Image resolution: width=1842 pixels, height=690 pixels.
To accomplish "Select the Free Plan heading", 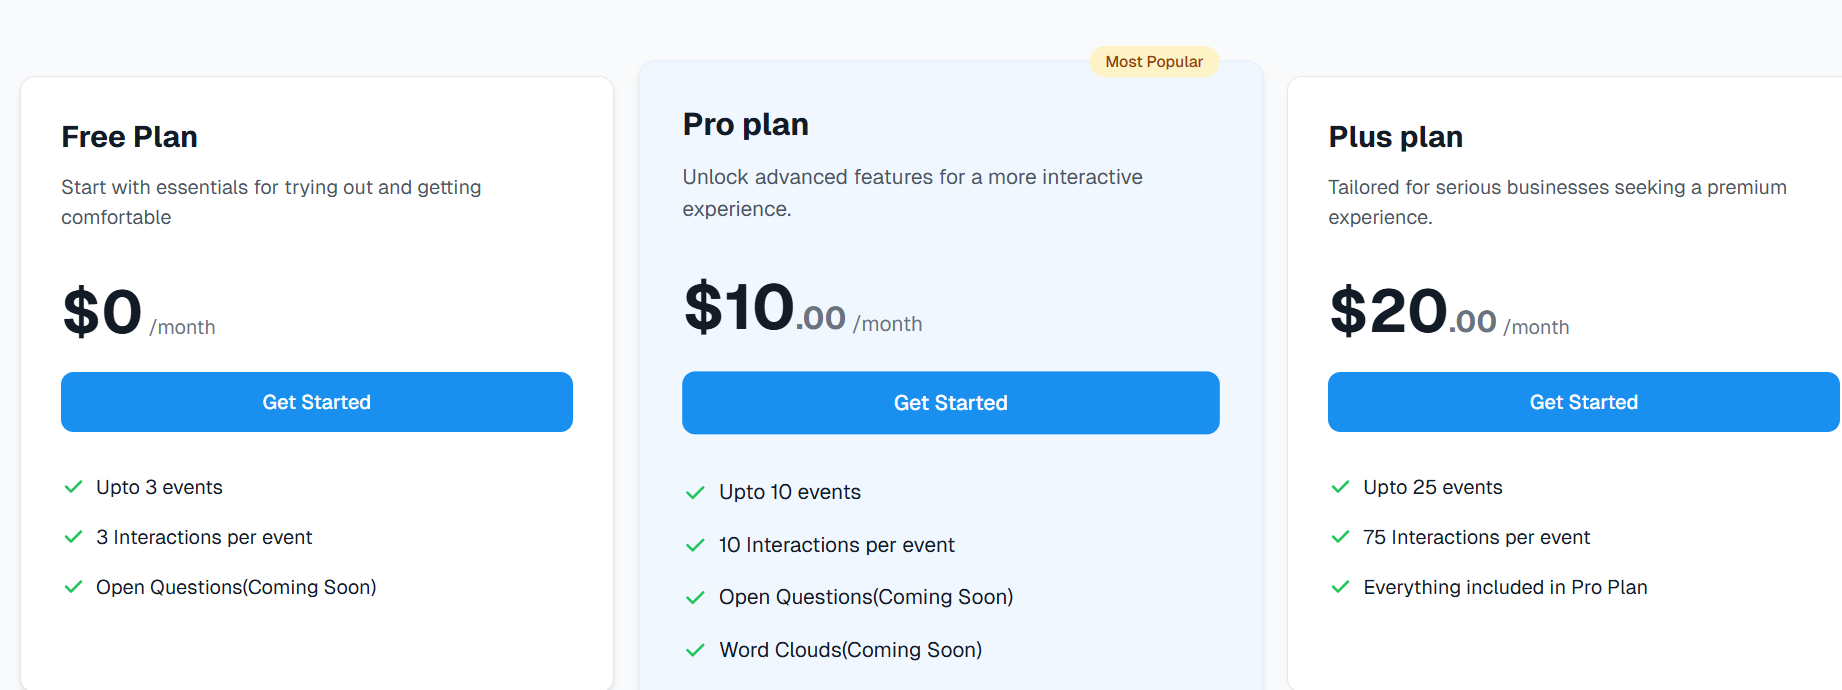I will pos(130,137).
